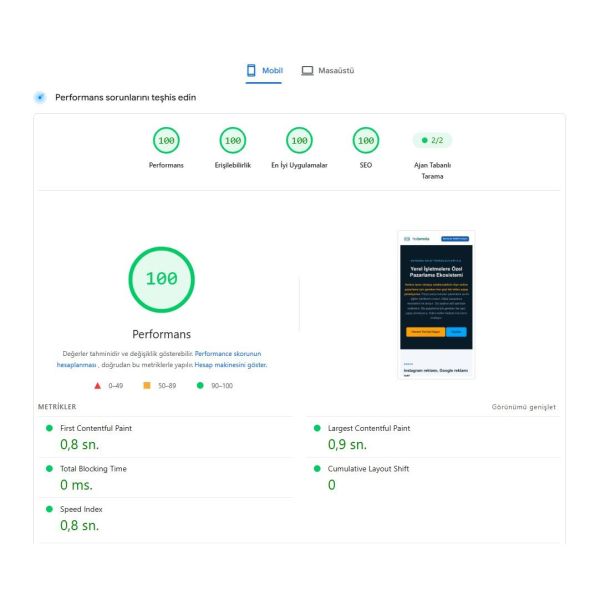Click the METRİKLER section heading
Screen dimensions: 600x600
click(x=57, y=407)
